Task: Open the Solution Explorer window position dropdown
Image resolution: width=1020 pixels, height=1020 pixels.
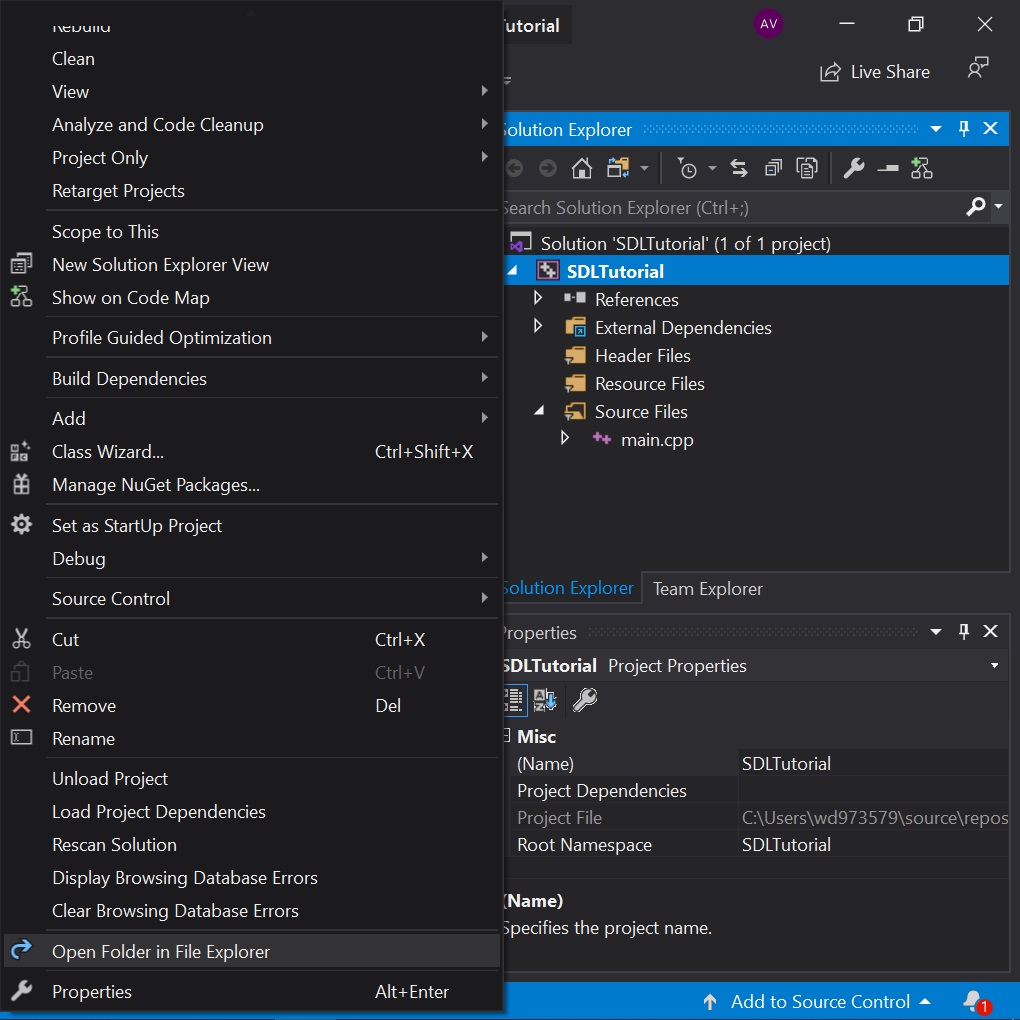Action: click(935, 129)
